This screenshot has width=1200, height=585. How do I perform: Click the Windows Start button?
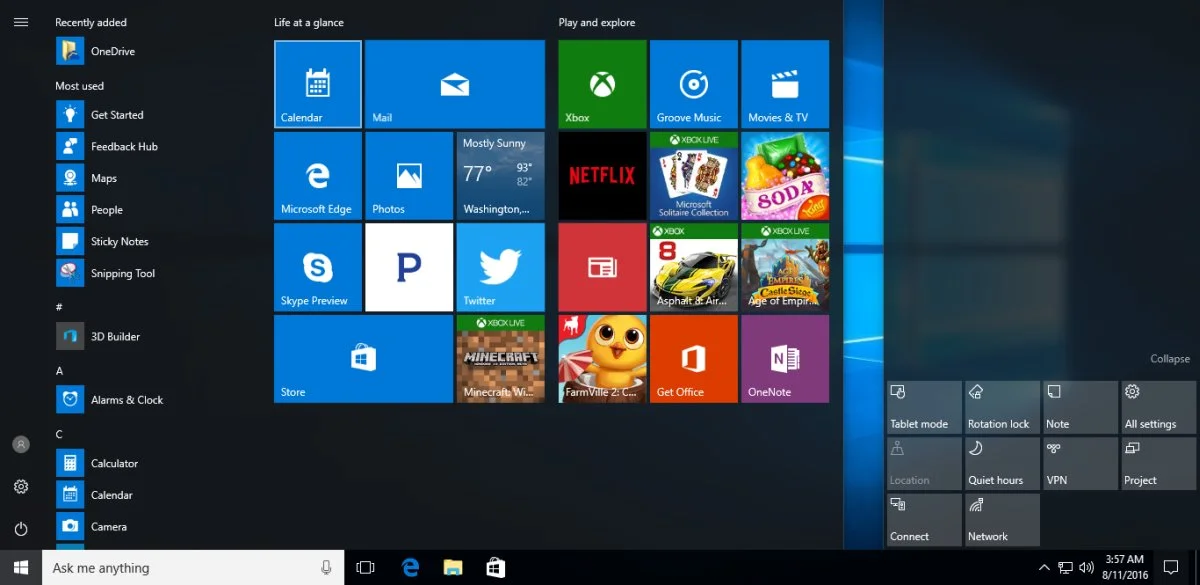21,568
